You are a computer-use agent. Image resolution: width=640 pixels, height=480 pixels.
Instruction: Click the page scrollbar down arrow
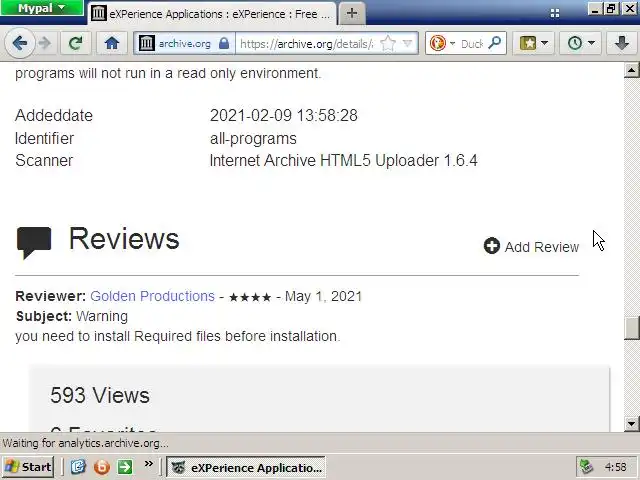coord(631,424)
